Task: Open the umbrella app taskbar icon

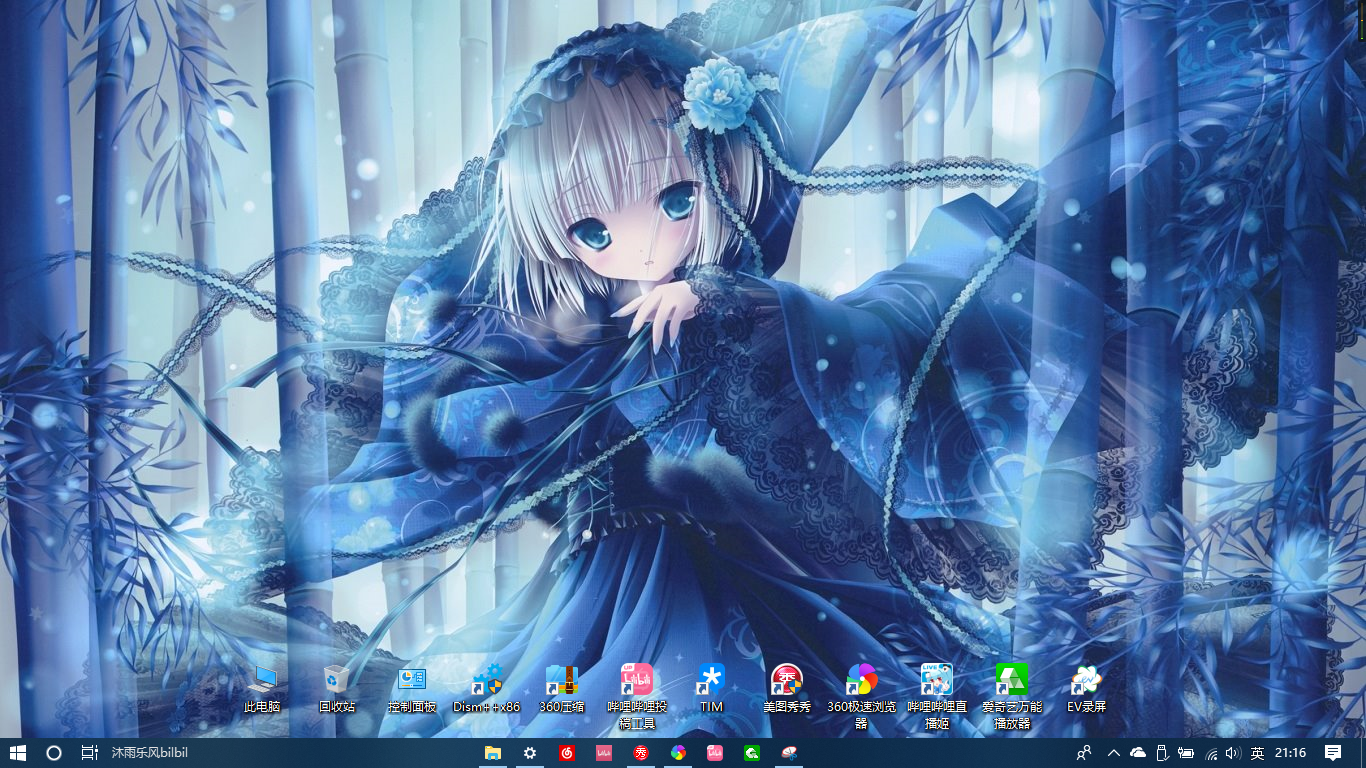Action: pyautogui.click(x=789, y=753)
